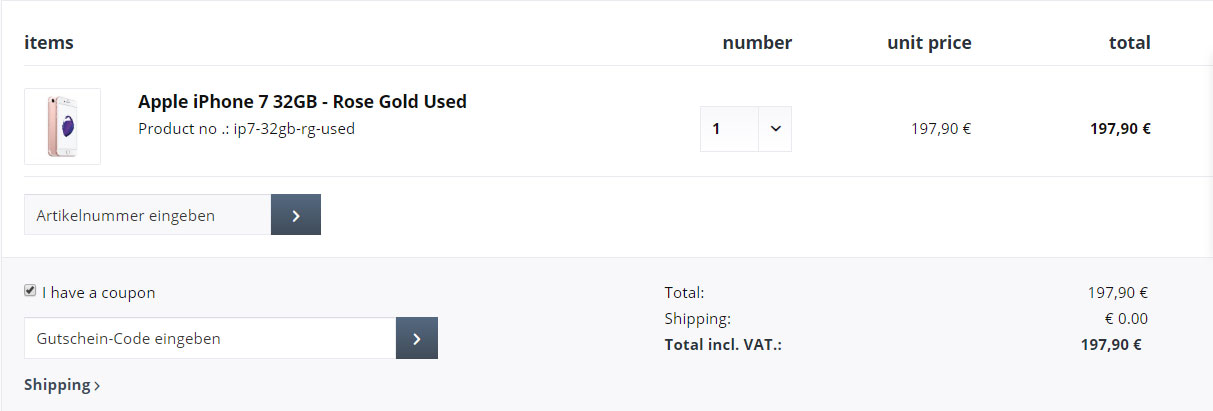Click the bold row total 197,90 € of the iPhone item
The image size is (1213, 411).
(x=1120, y=129)
